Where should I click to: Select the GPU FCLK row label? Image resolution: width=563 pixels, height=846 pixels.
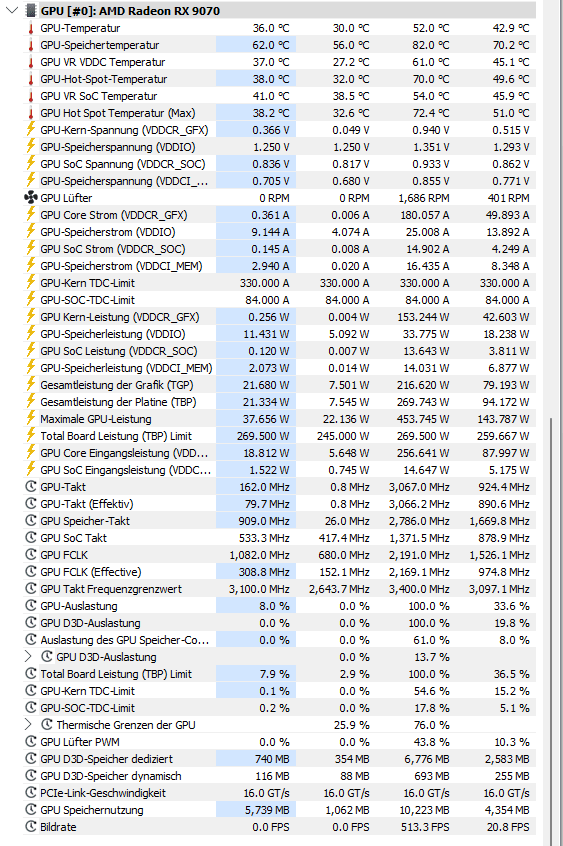[64, 555]
